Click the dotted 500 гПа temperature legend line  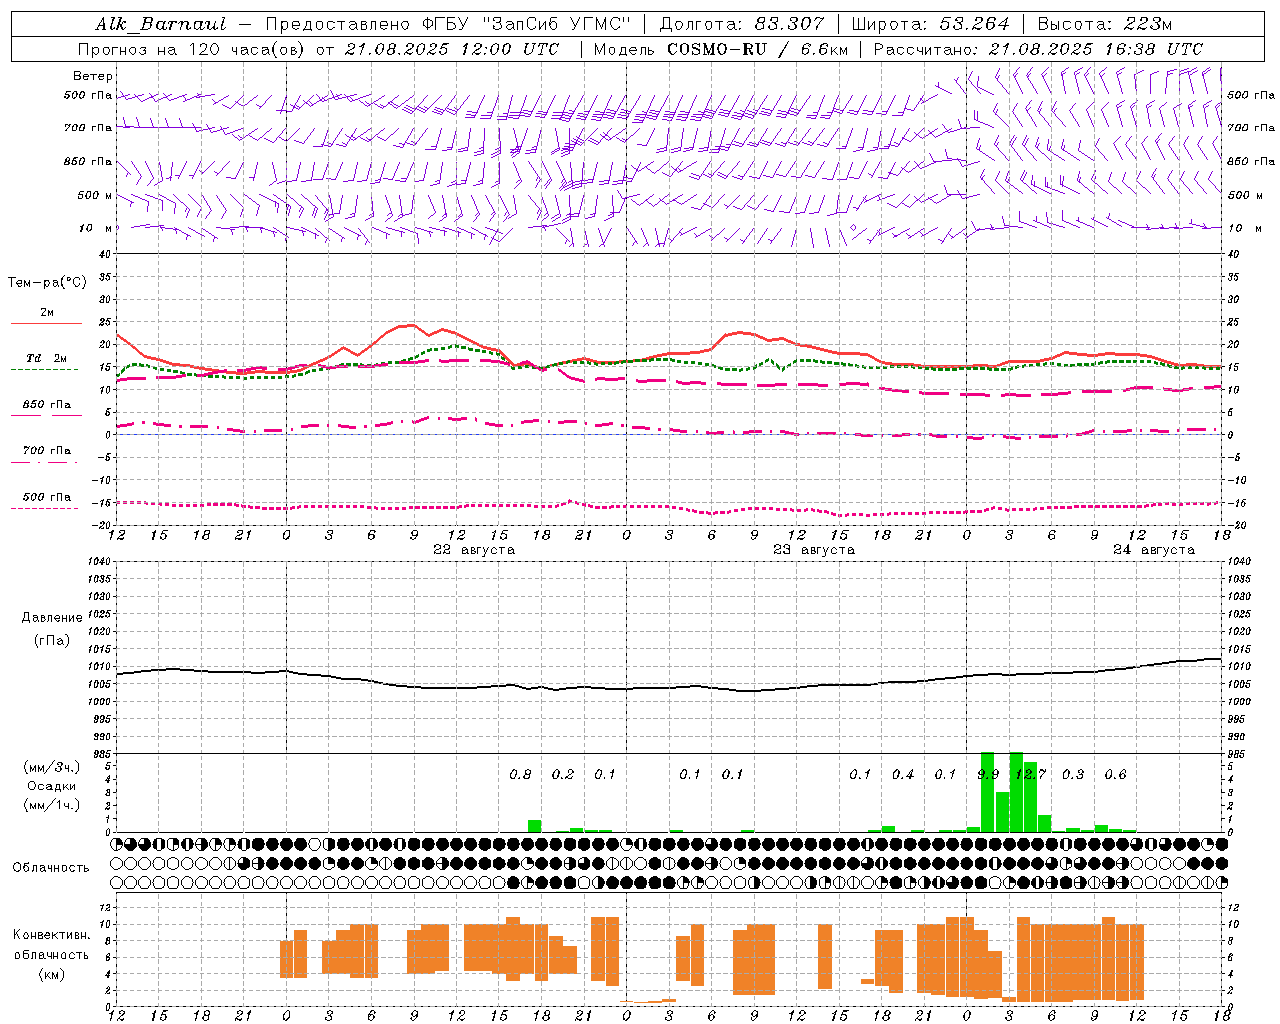(45, 509)
